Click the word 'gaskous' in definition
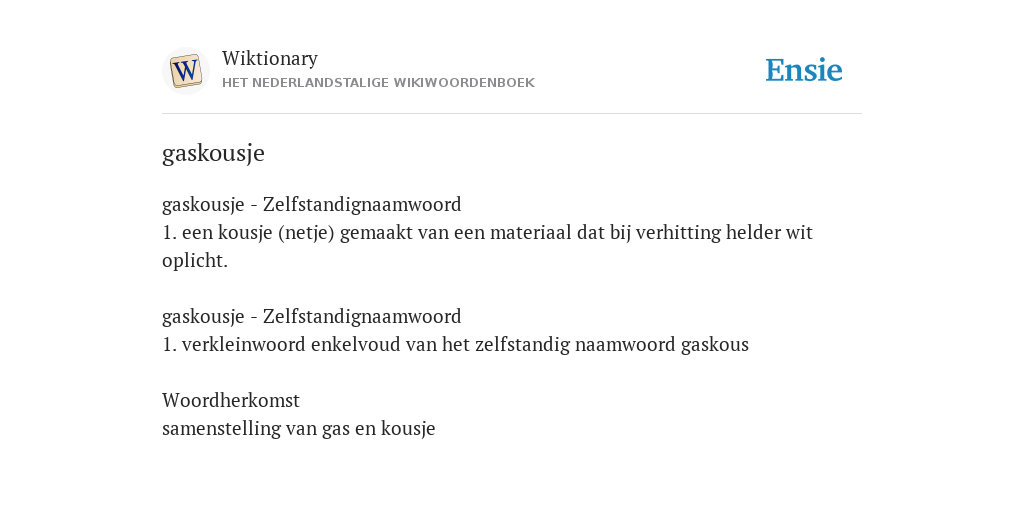 pos(714,345)
